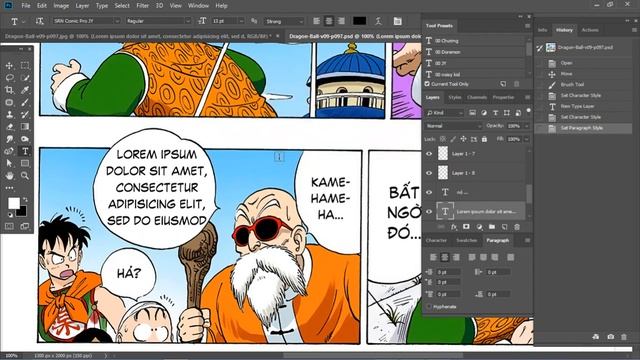Right align text in options bar
This screenshot has height=360, width=640.
pos(341,21)
